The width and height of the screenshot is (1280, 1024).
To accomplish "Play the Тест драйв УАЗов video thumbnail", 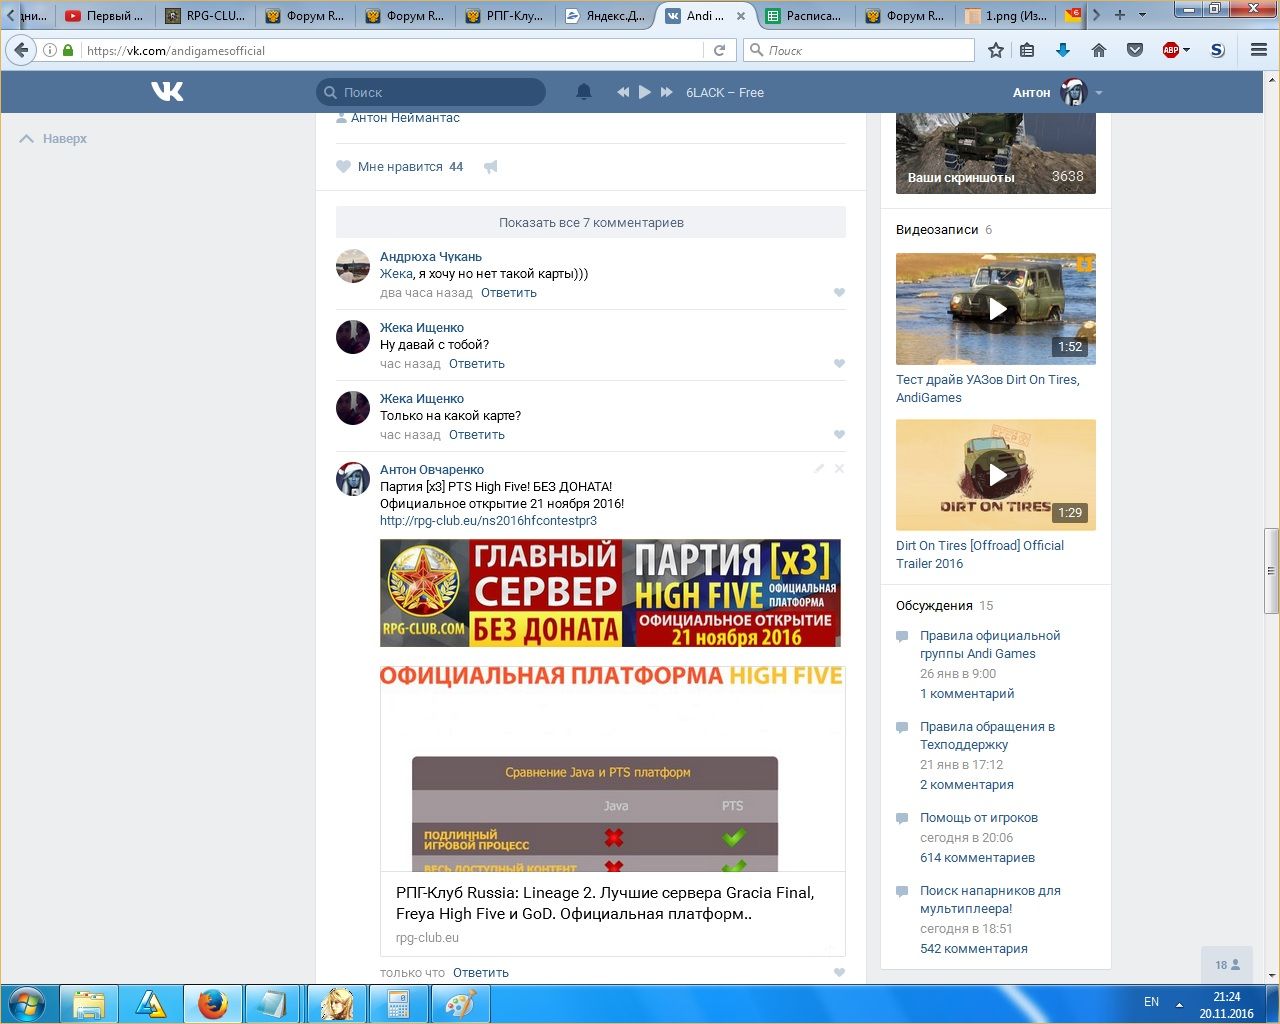I will click(x=996, y=309).
